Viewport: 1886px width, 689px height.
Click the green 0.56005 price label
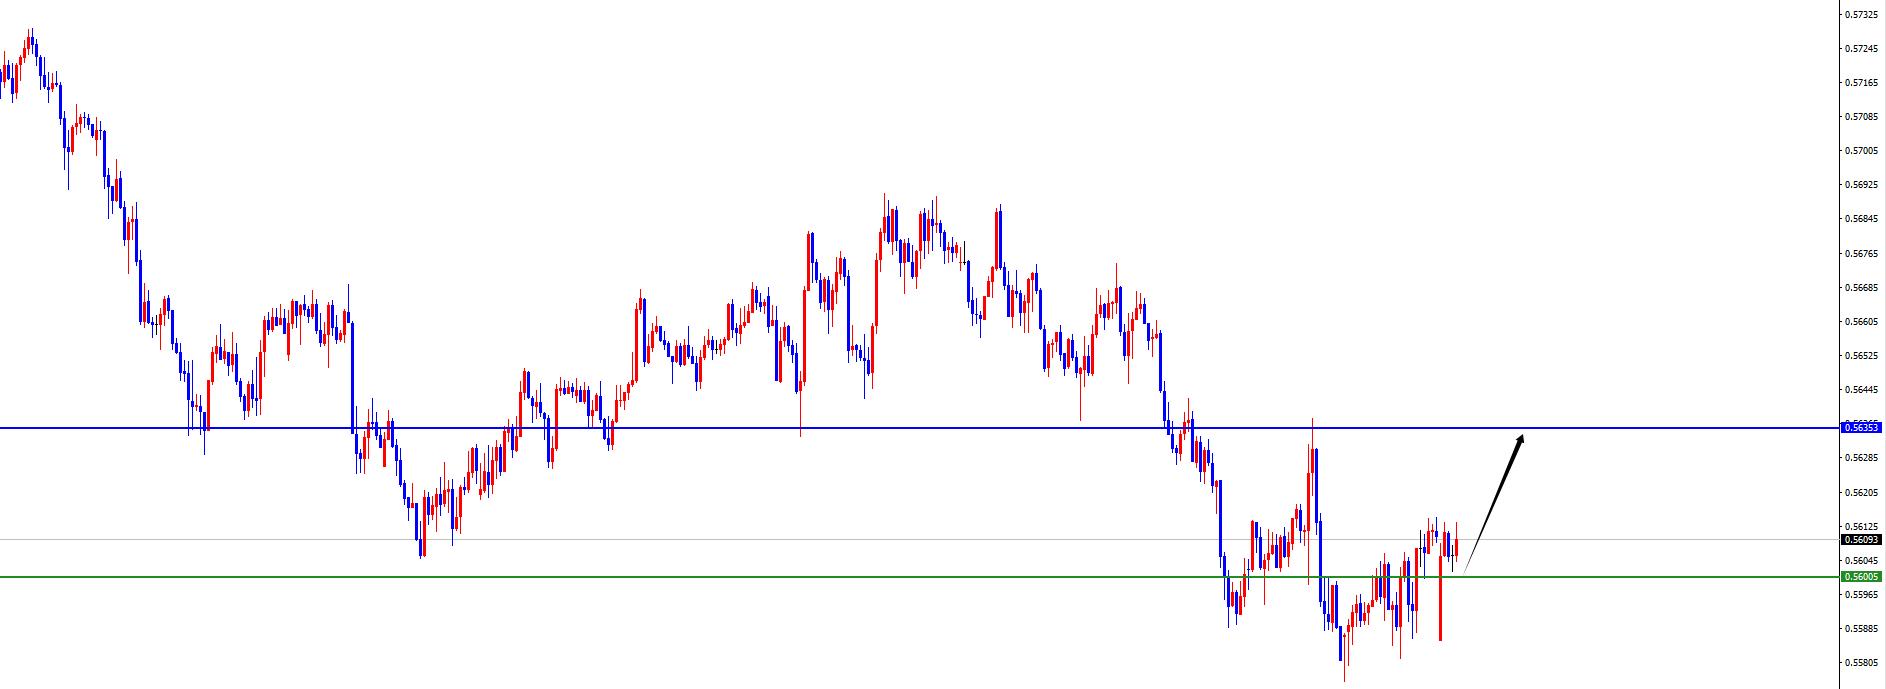(1861, 576)
